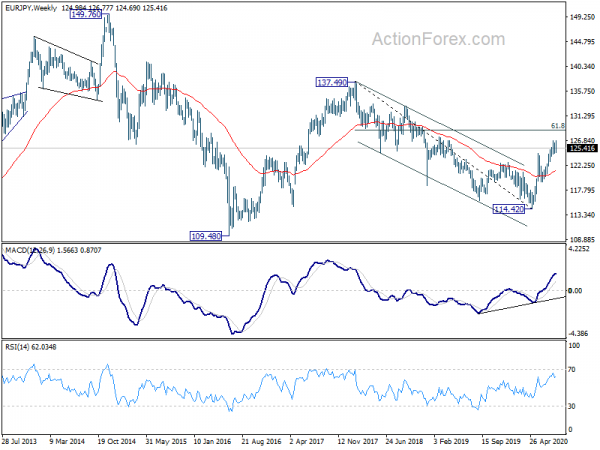The width and height of the screenshot is (600, 450).
Task: Click the 3 Feb 2019 date label
Action: pos(453,441)
